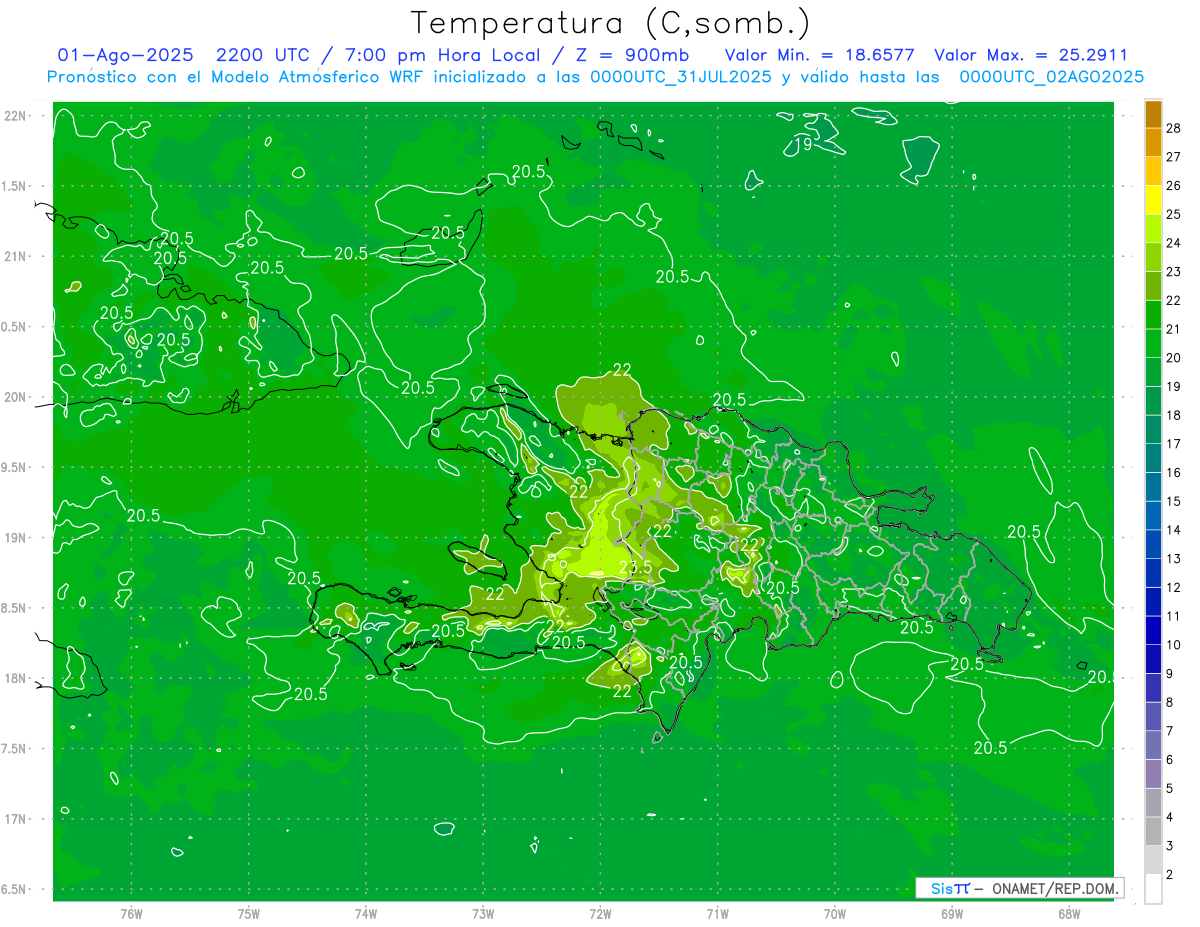Click the '72W' longitude axis label

click(x=600, y=913)
